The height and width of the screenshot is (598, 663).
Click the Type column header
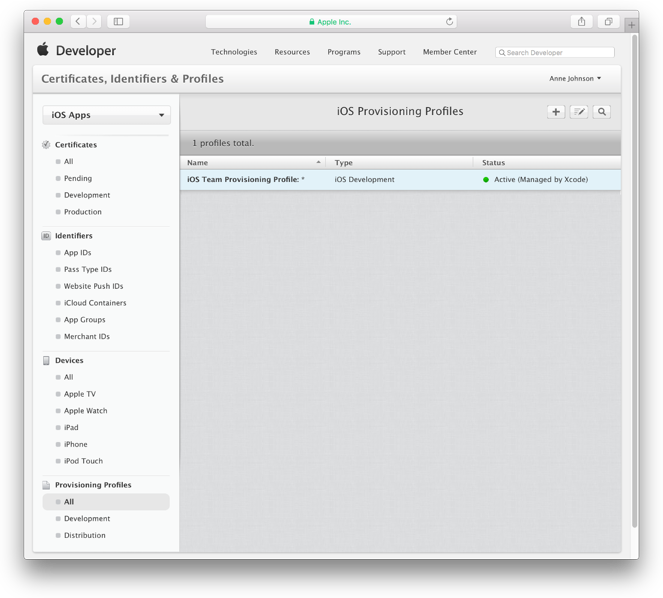pyautogui.click(x=399, y=163)
